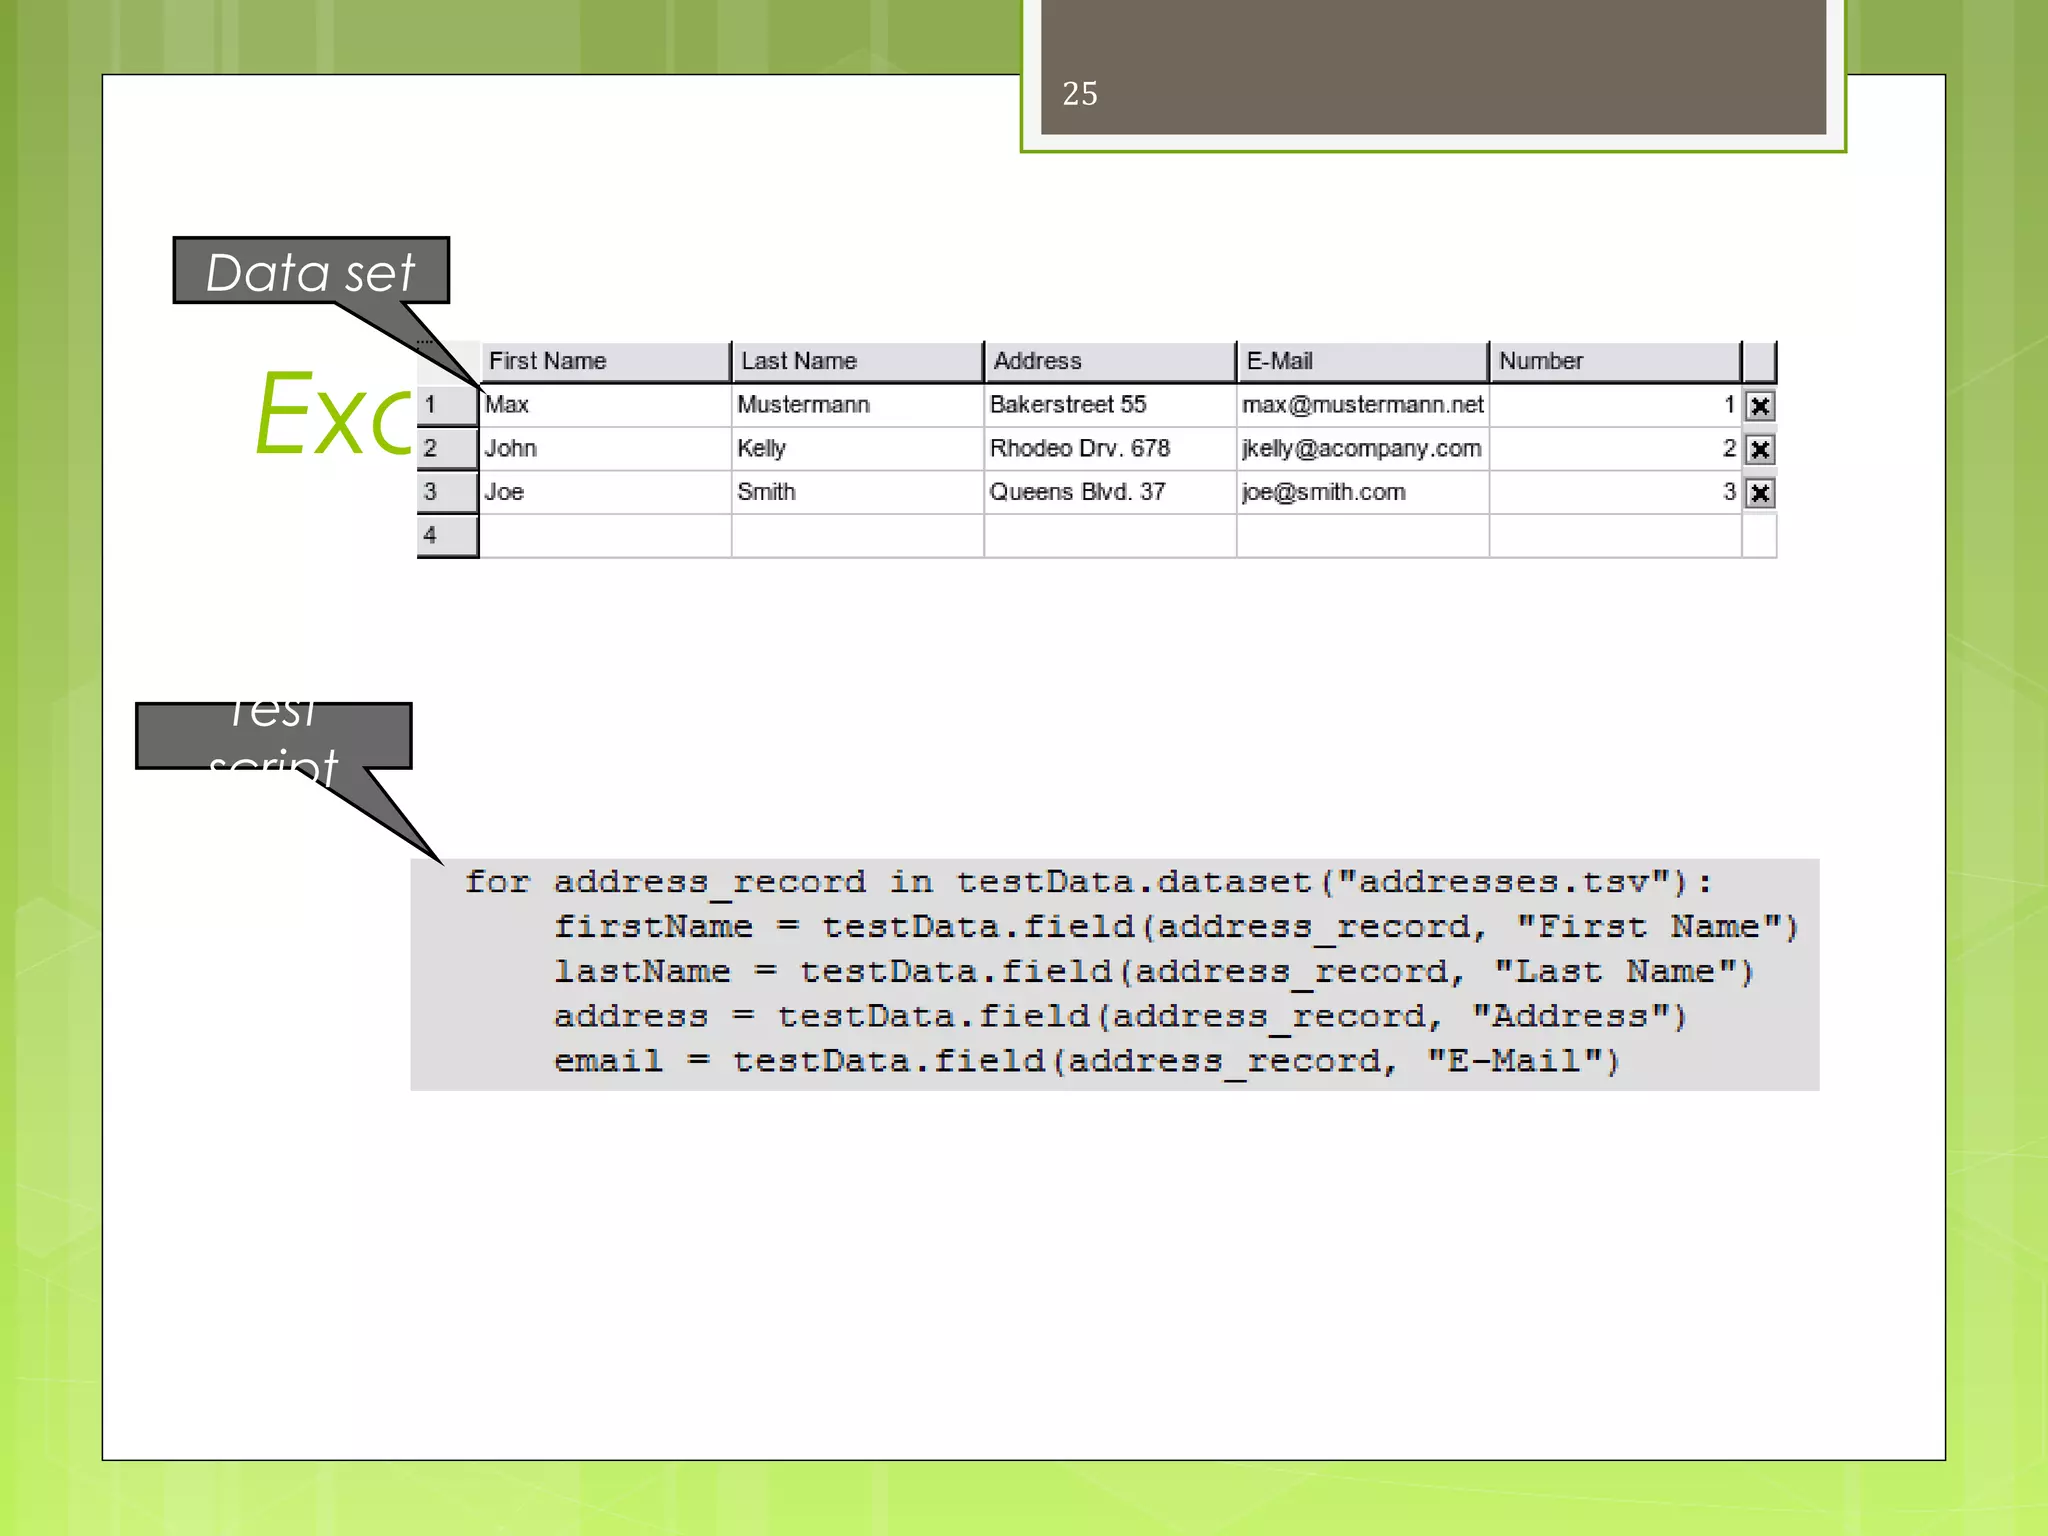The image size is (2048, 1536).
Task: Click the joe@smith.com email cell
Action: click(1363, 492)
